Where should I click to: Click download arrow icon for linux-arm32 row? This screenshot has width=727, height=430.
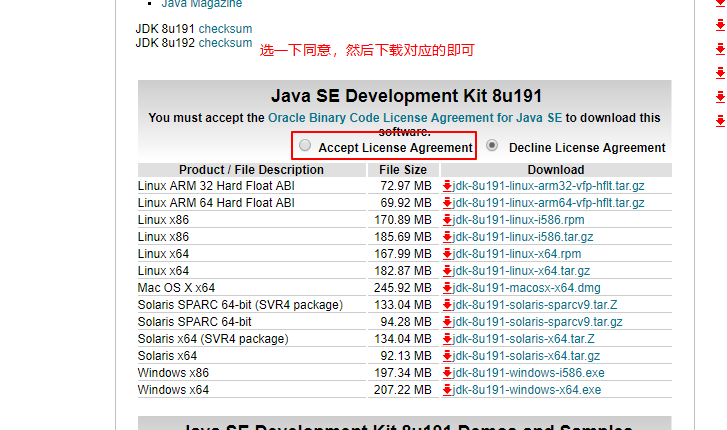447,186
